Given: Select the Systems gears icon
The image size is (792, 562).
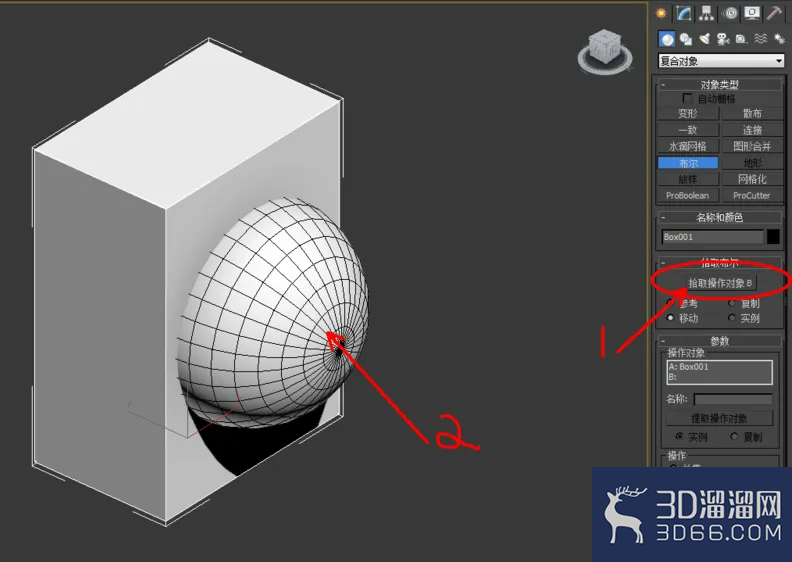Looking at the screenshot, I should click(x=779, y=39).
